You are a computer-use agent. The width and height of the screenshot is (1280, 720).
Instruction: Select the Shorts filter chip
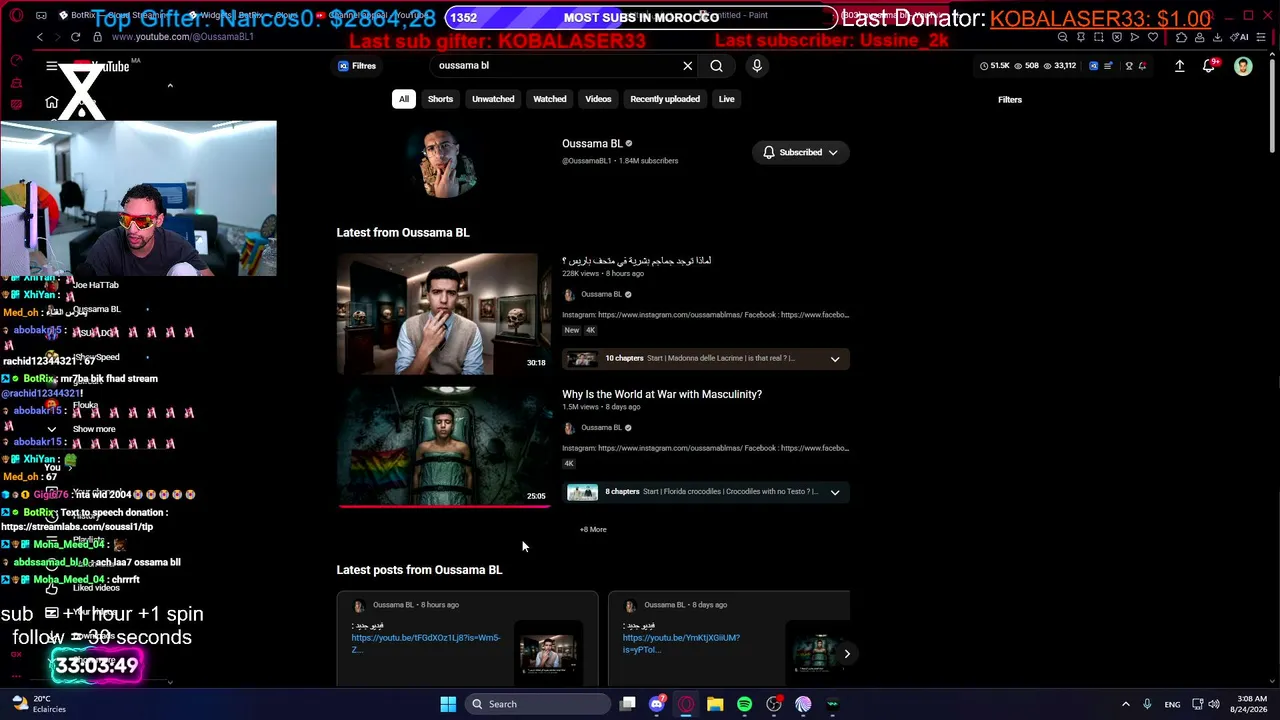pos(440,99)
